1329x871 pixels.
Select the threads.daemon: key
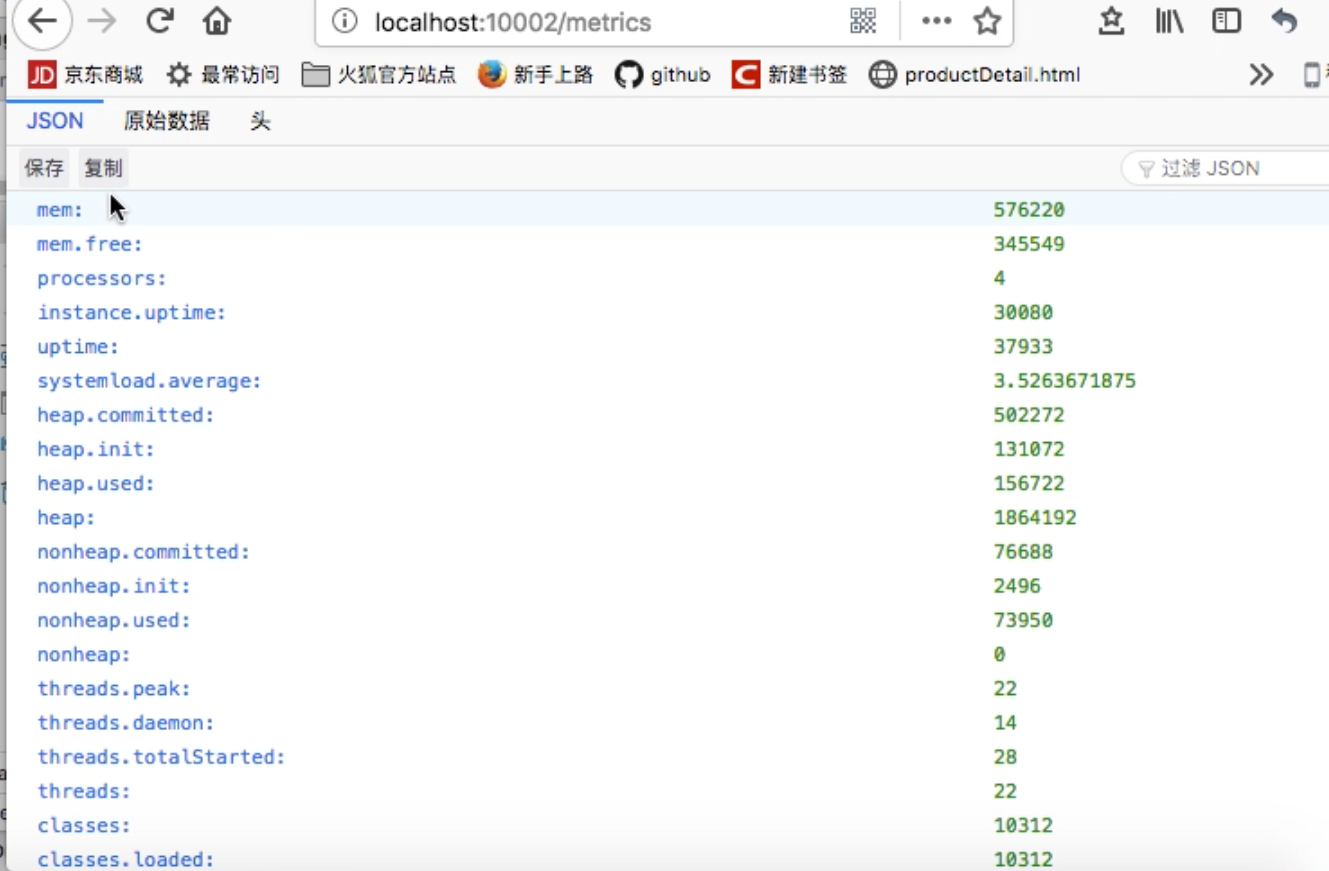pos(126,723)
